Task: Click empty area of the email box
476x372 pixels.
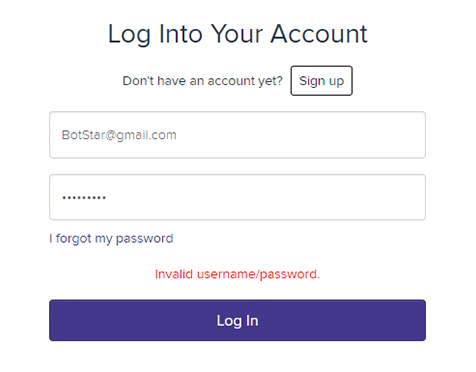Action: (x=300, y=135)
